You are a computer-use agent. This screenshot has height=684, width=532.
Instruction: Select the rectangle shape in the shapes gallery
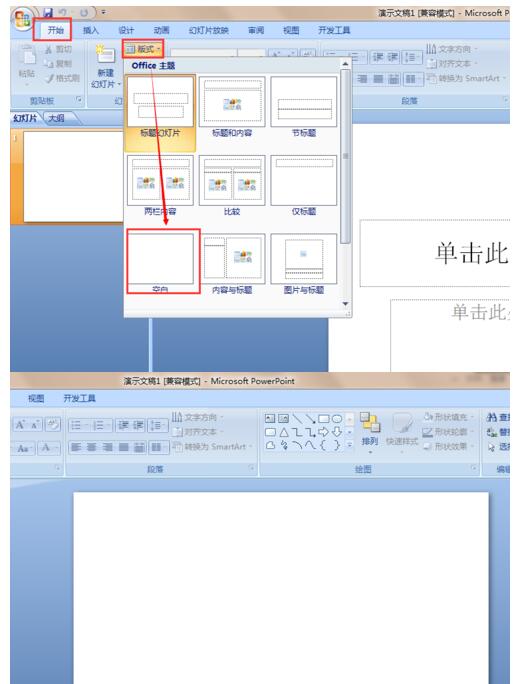click(323, 419)
